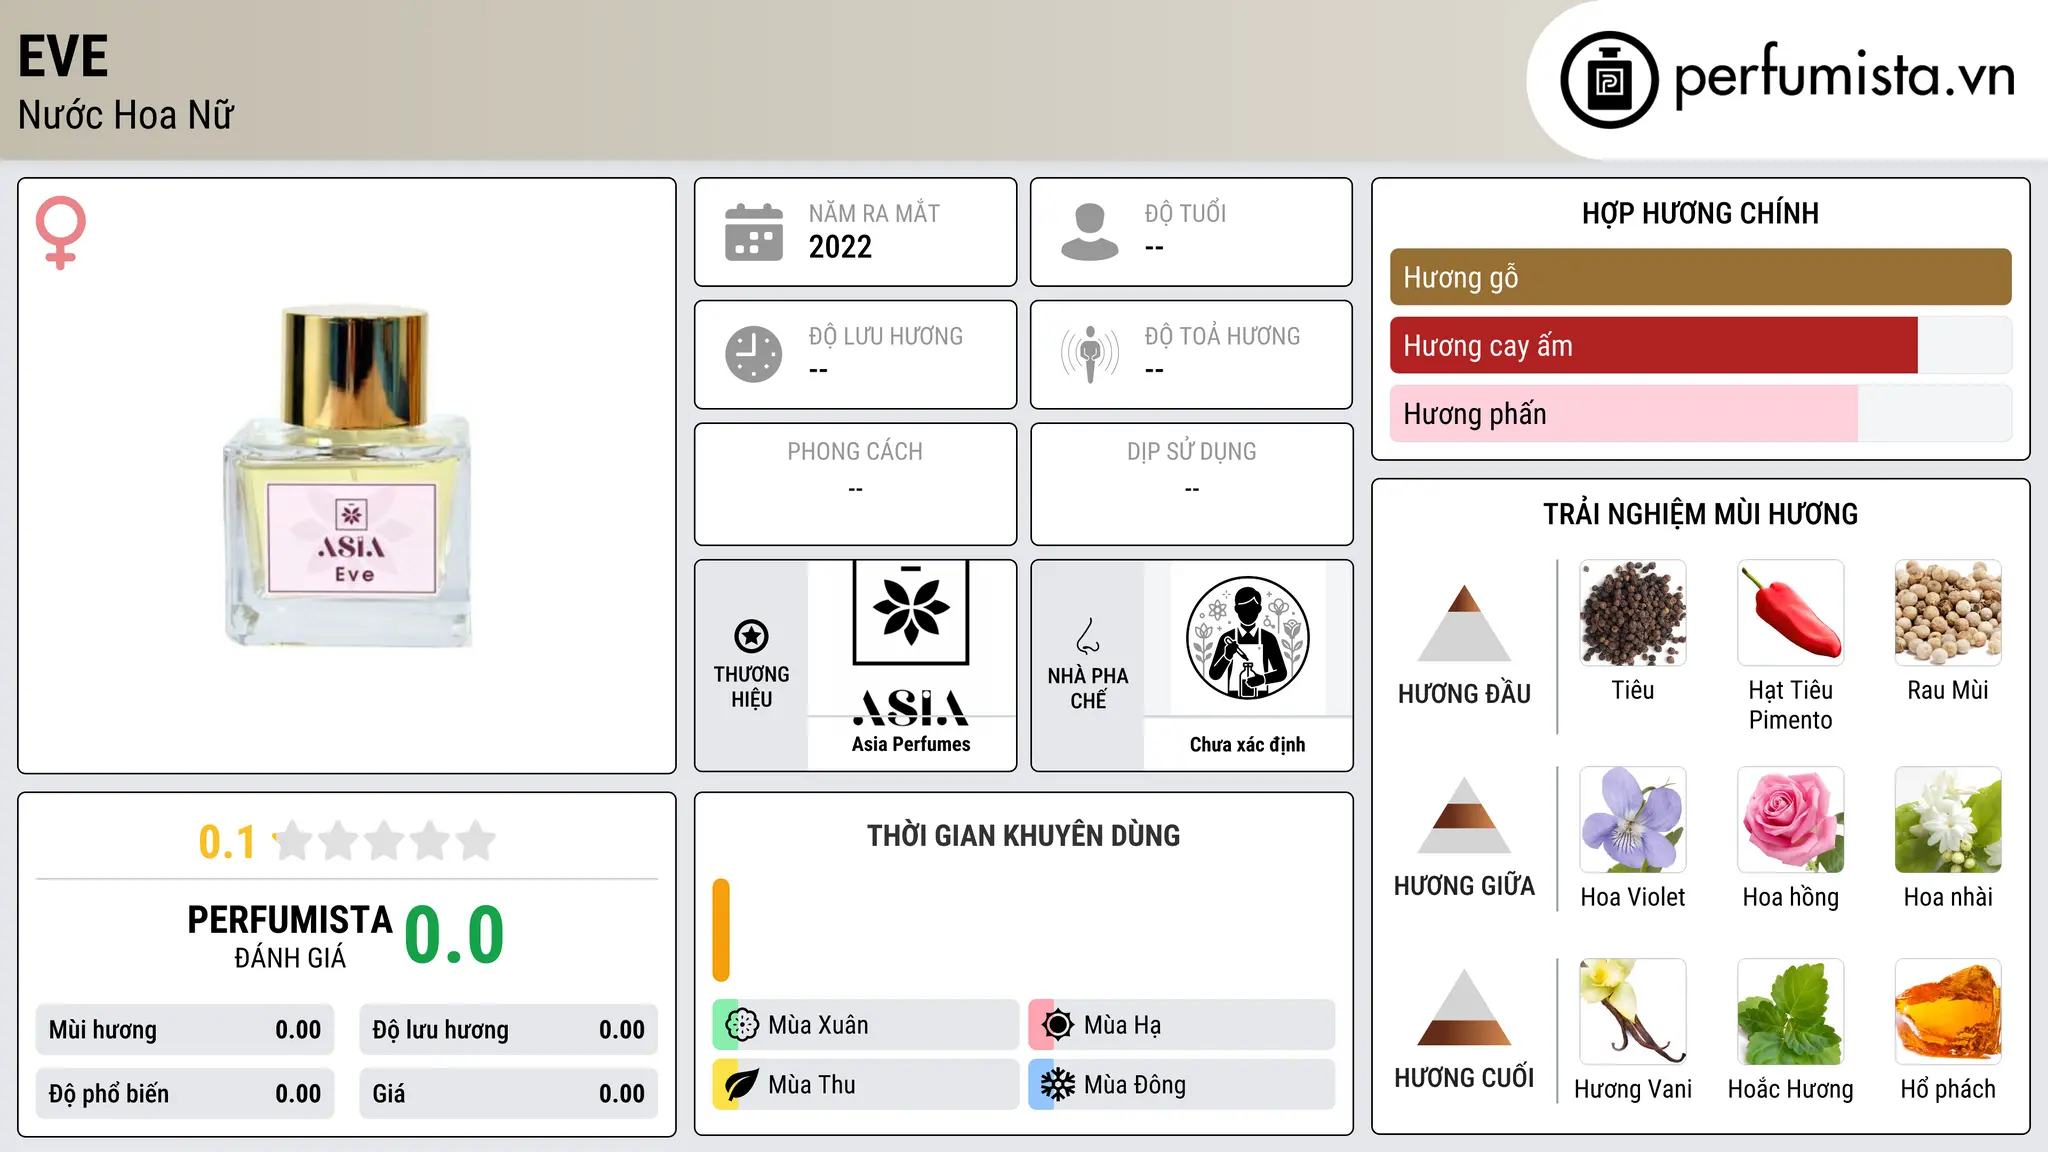The height and width of the screenshot is (1152, 2048).
Task: Select the Mùa Thu season row
Action: (866, 1085)
